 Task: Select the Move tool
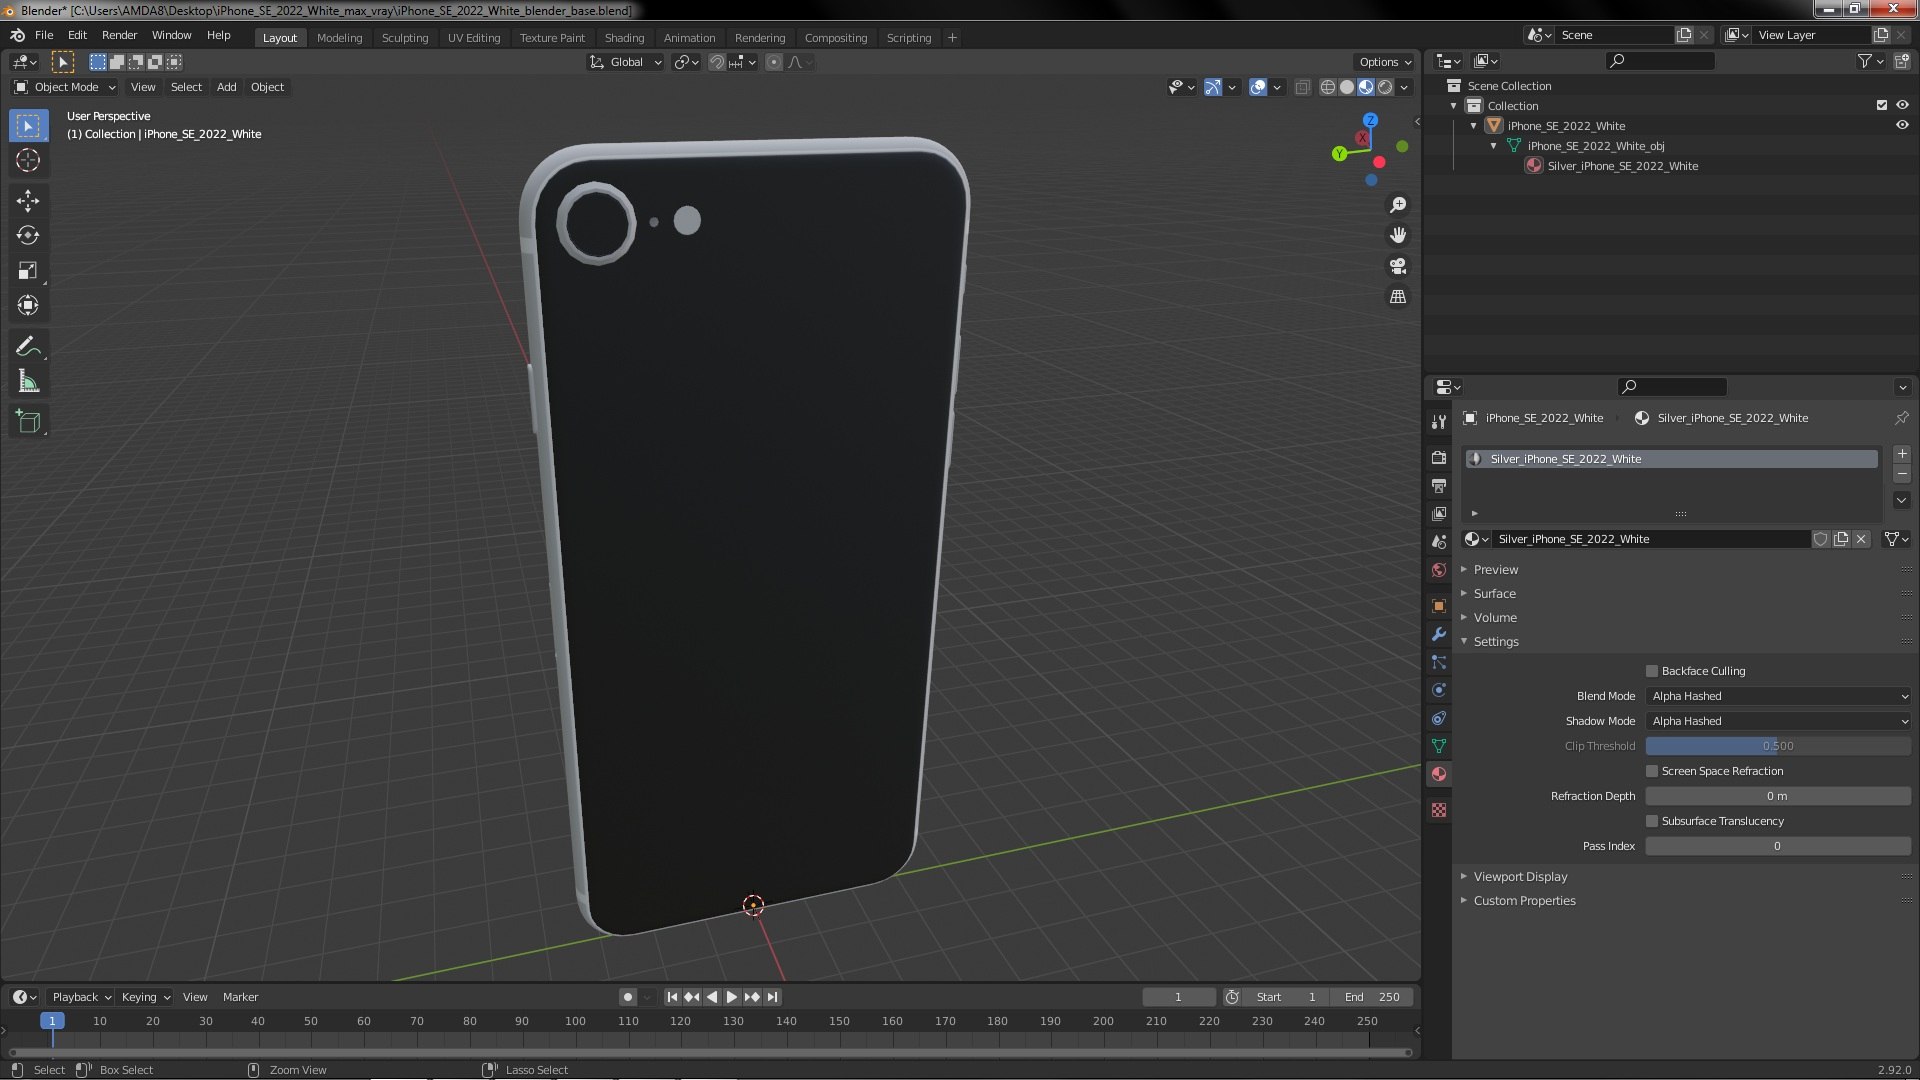[28, 201]
